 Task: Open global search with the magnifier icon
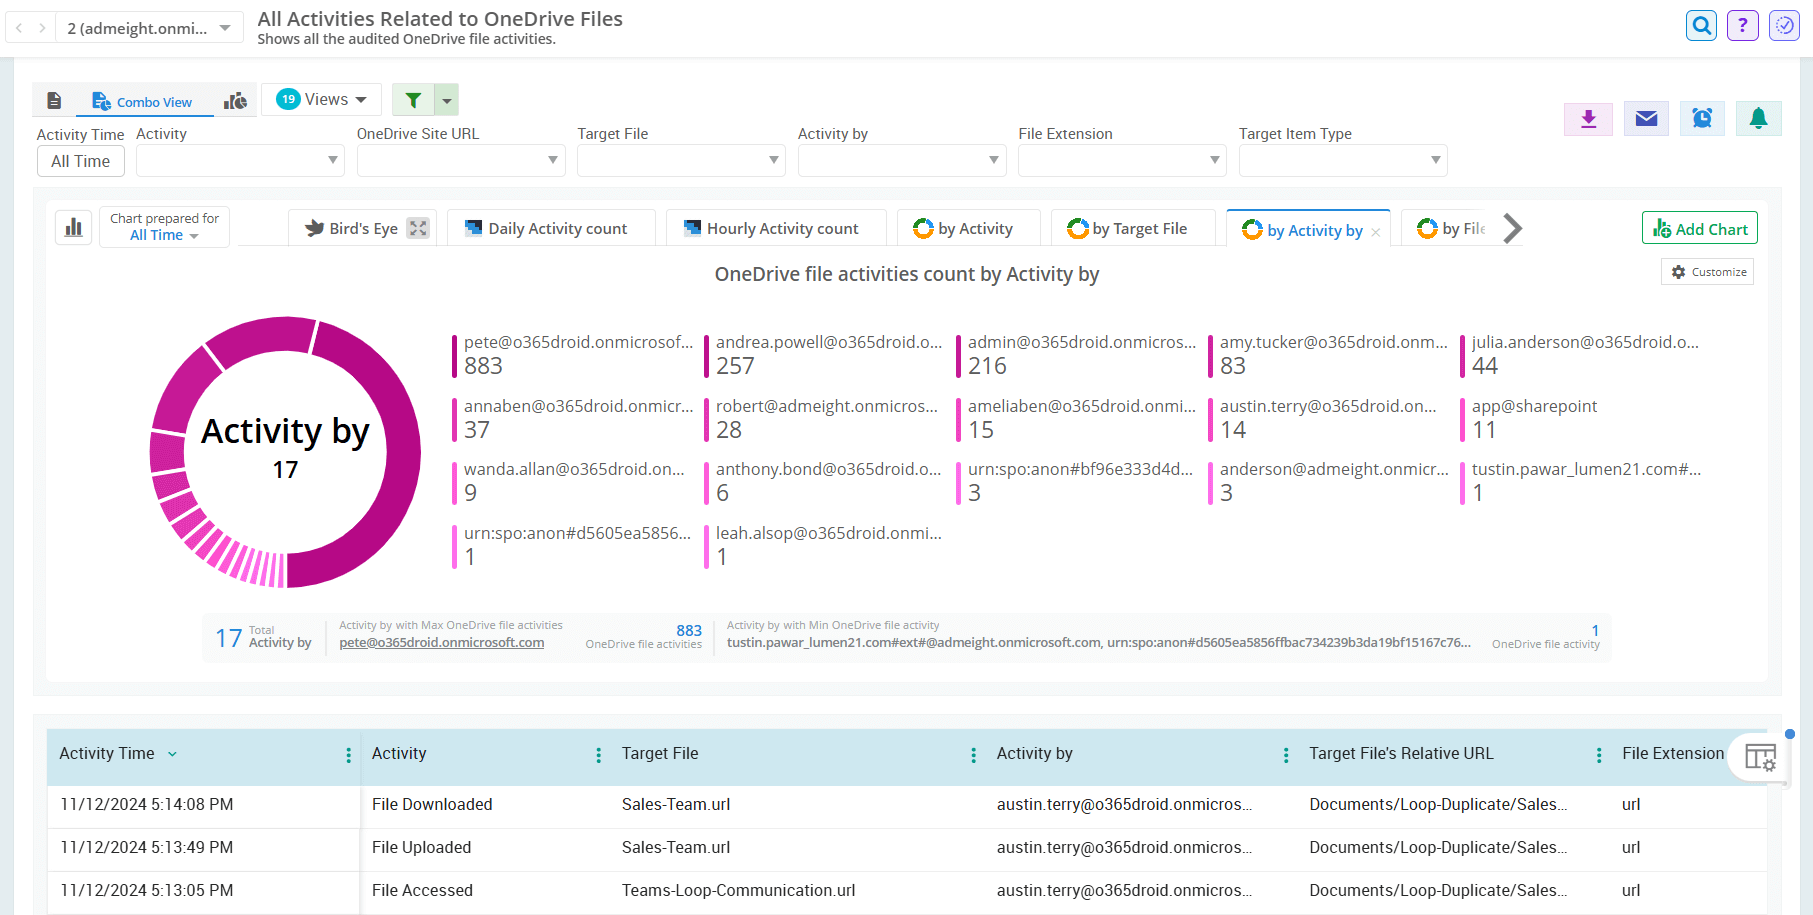pyautogui.click(x=1701, y=25)
